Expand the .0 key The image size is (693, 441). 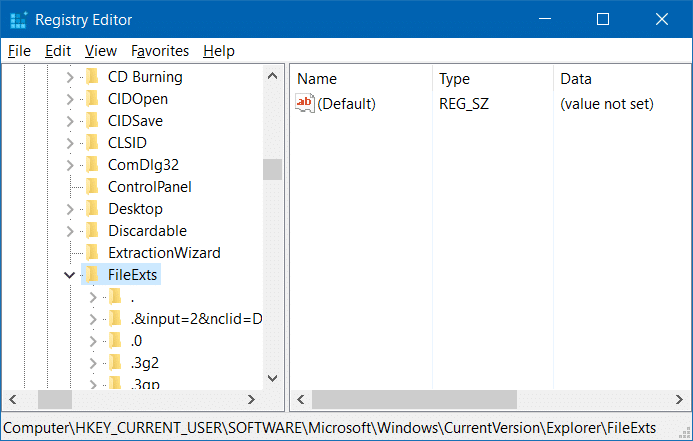point(93,341)
